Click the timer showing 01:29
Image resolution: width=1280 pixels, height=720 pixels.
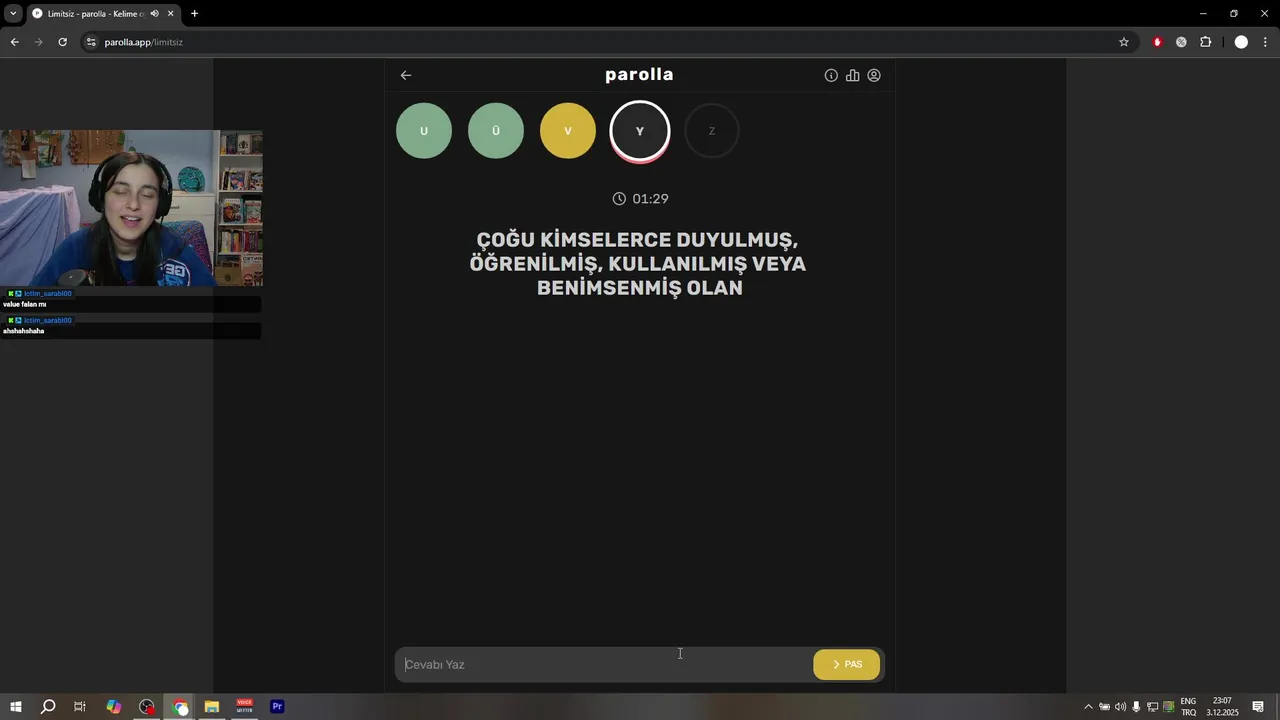pyautogui.click(x=640, y=199)
